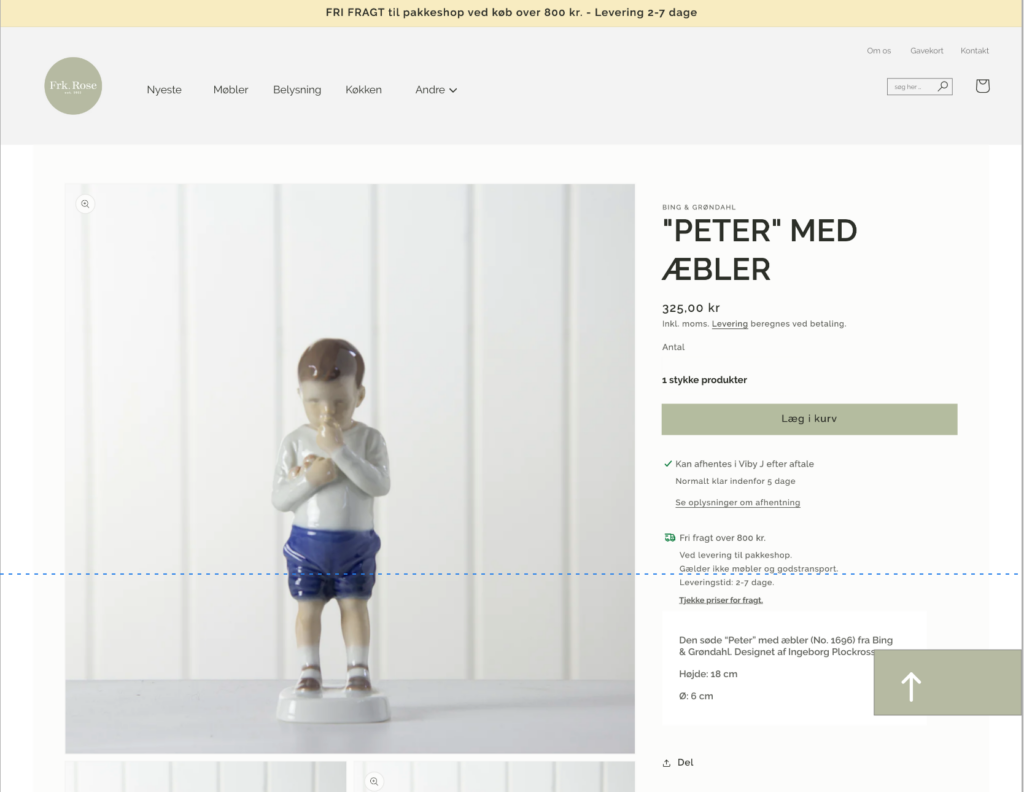Click the Frk. Rose logo
The image size is (1024, 792).
coord(73,86)
